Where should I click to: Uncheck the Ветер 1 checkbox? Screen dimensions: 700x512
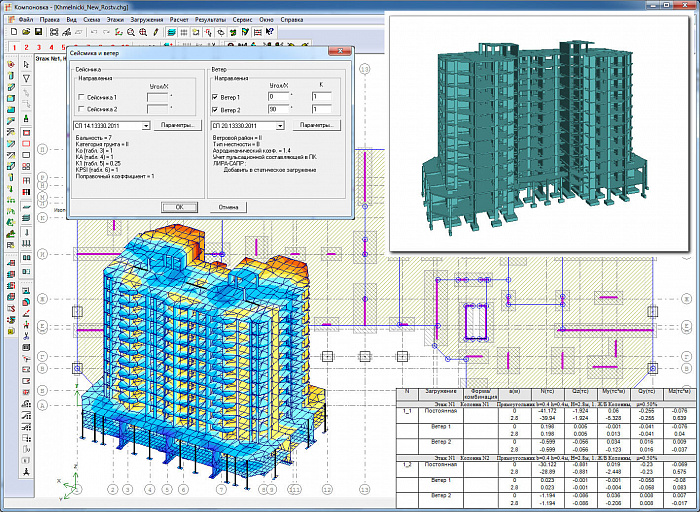click(215, 97)
